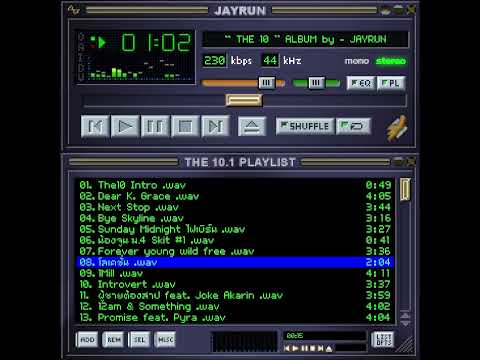
Task: Select track 06 Skit #1 .wav
Action: click(235, 240)
